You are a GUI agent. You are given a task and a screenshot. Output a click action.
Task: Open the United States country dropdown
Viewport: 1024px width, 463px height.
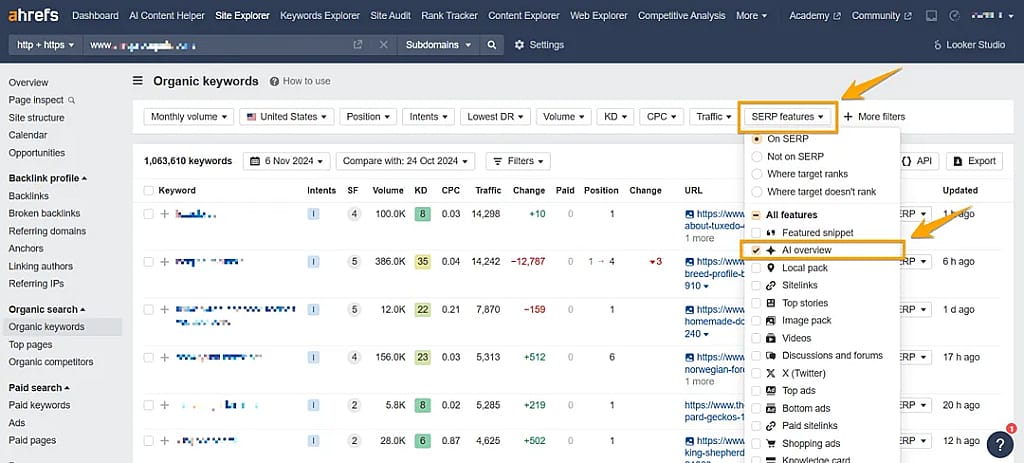(287, 117)
